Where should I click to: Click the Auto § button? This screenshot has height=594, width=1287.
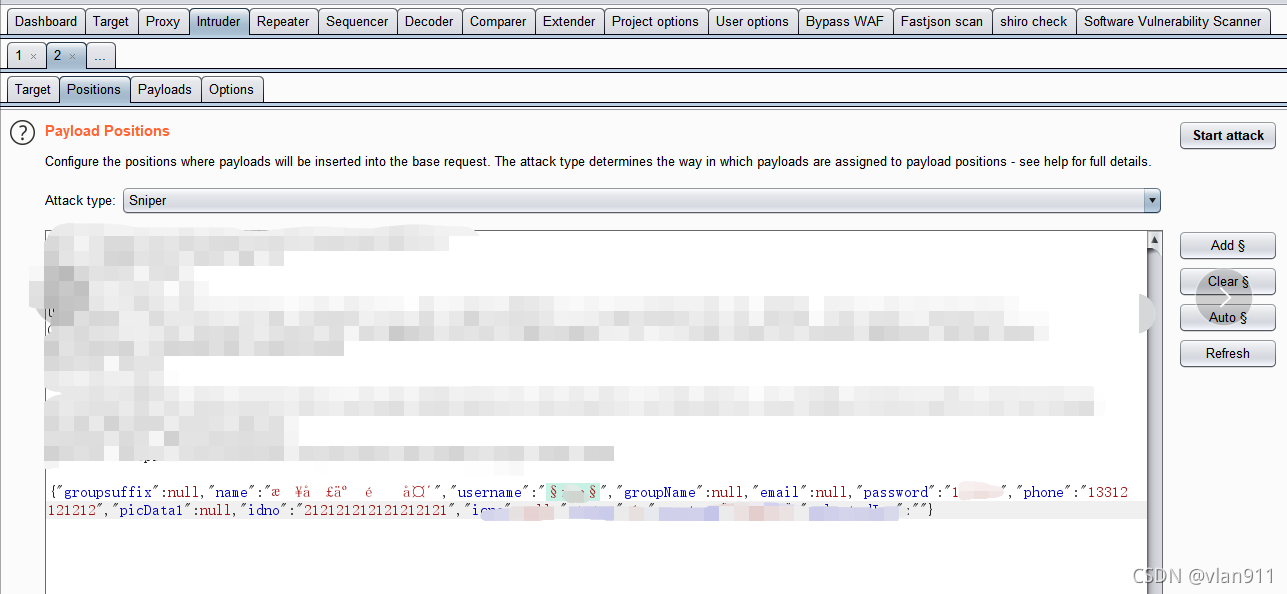coord(1228,317)
